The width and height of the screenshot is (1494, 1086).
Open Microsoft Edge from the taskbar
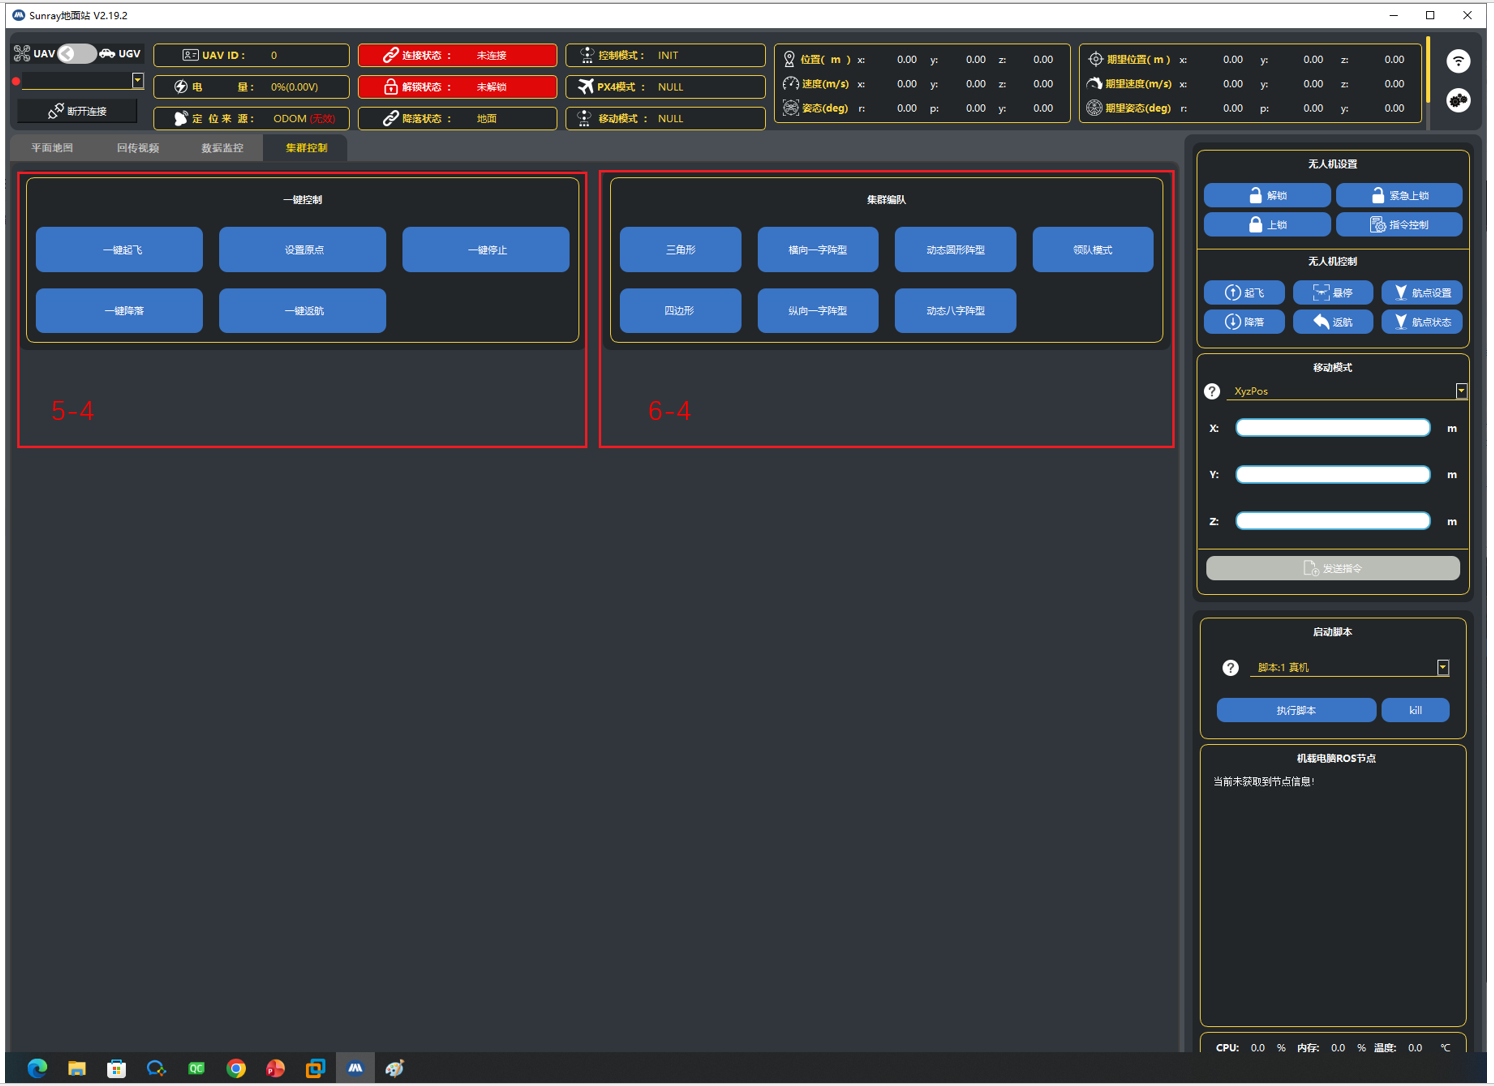point(37,1068)
